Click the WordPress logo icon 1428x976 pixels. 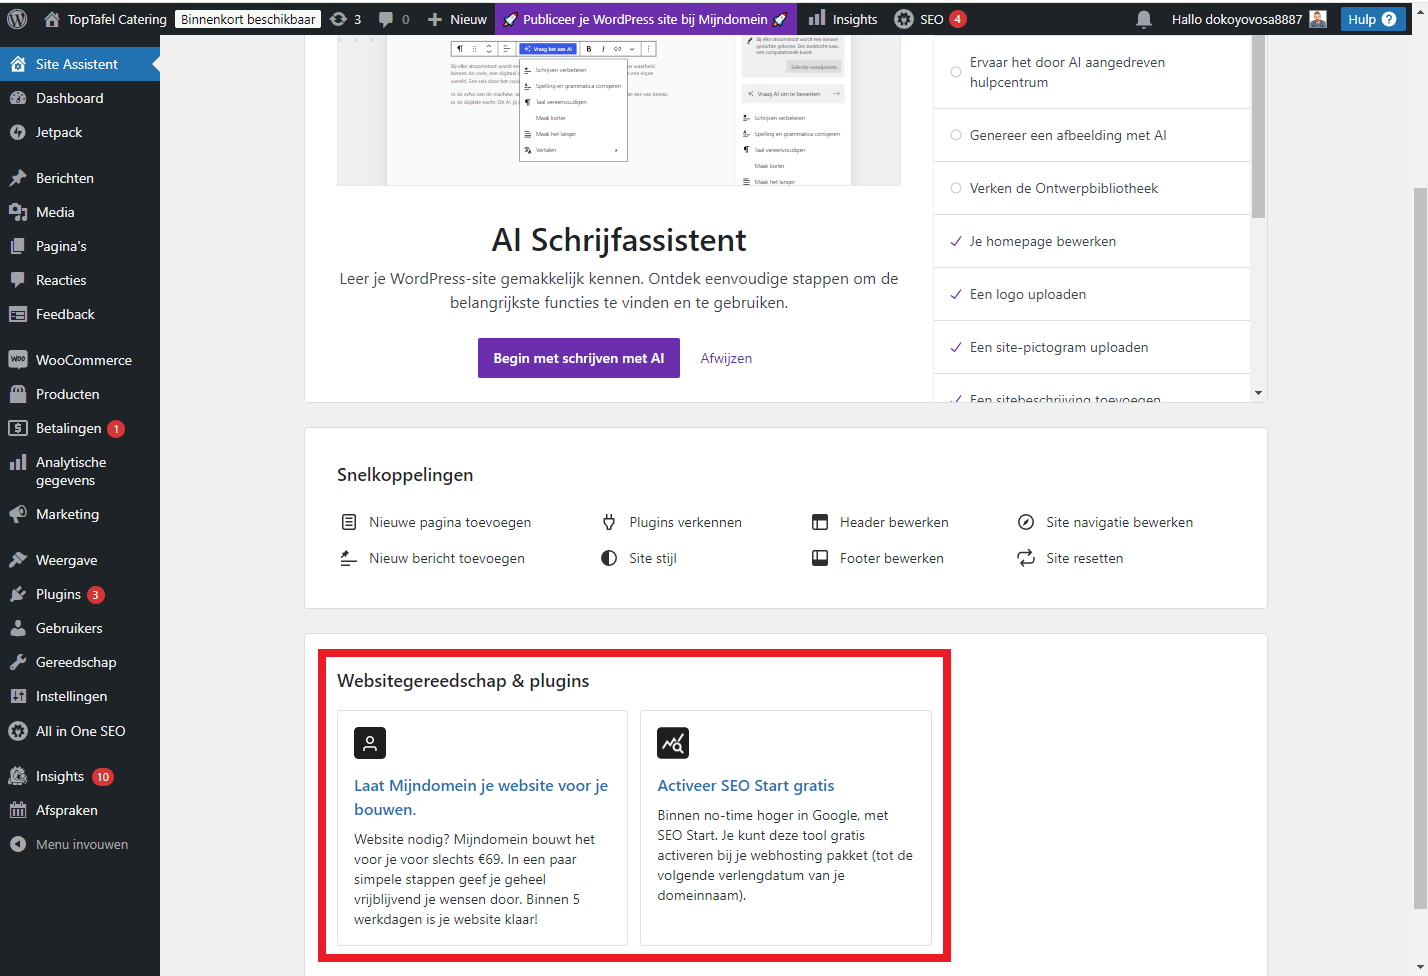tap(17, 19)
